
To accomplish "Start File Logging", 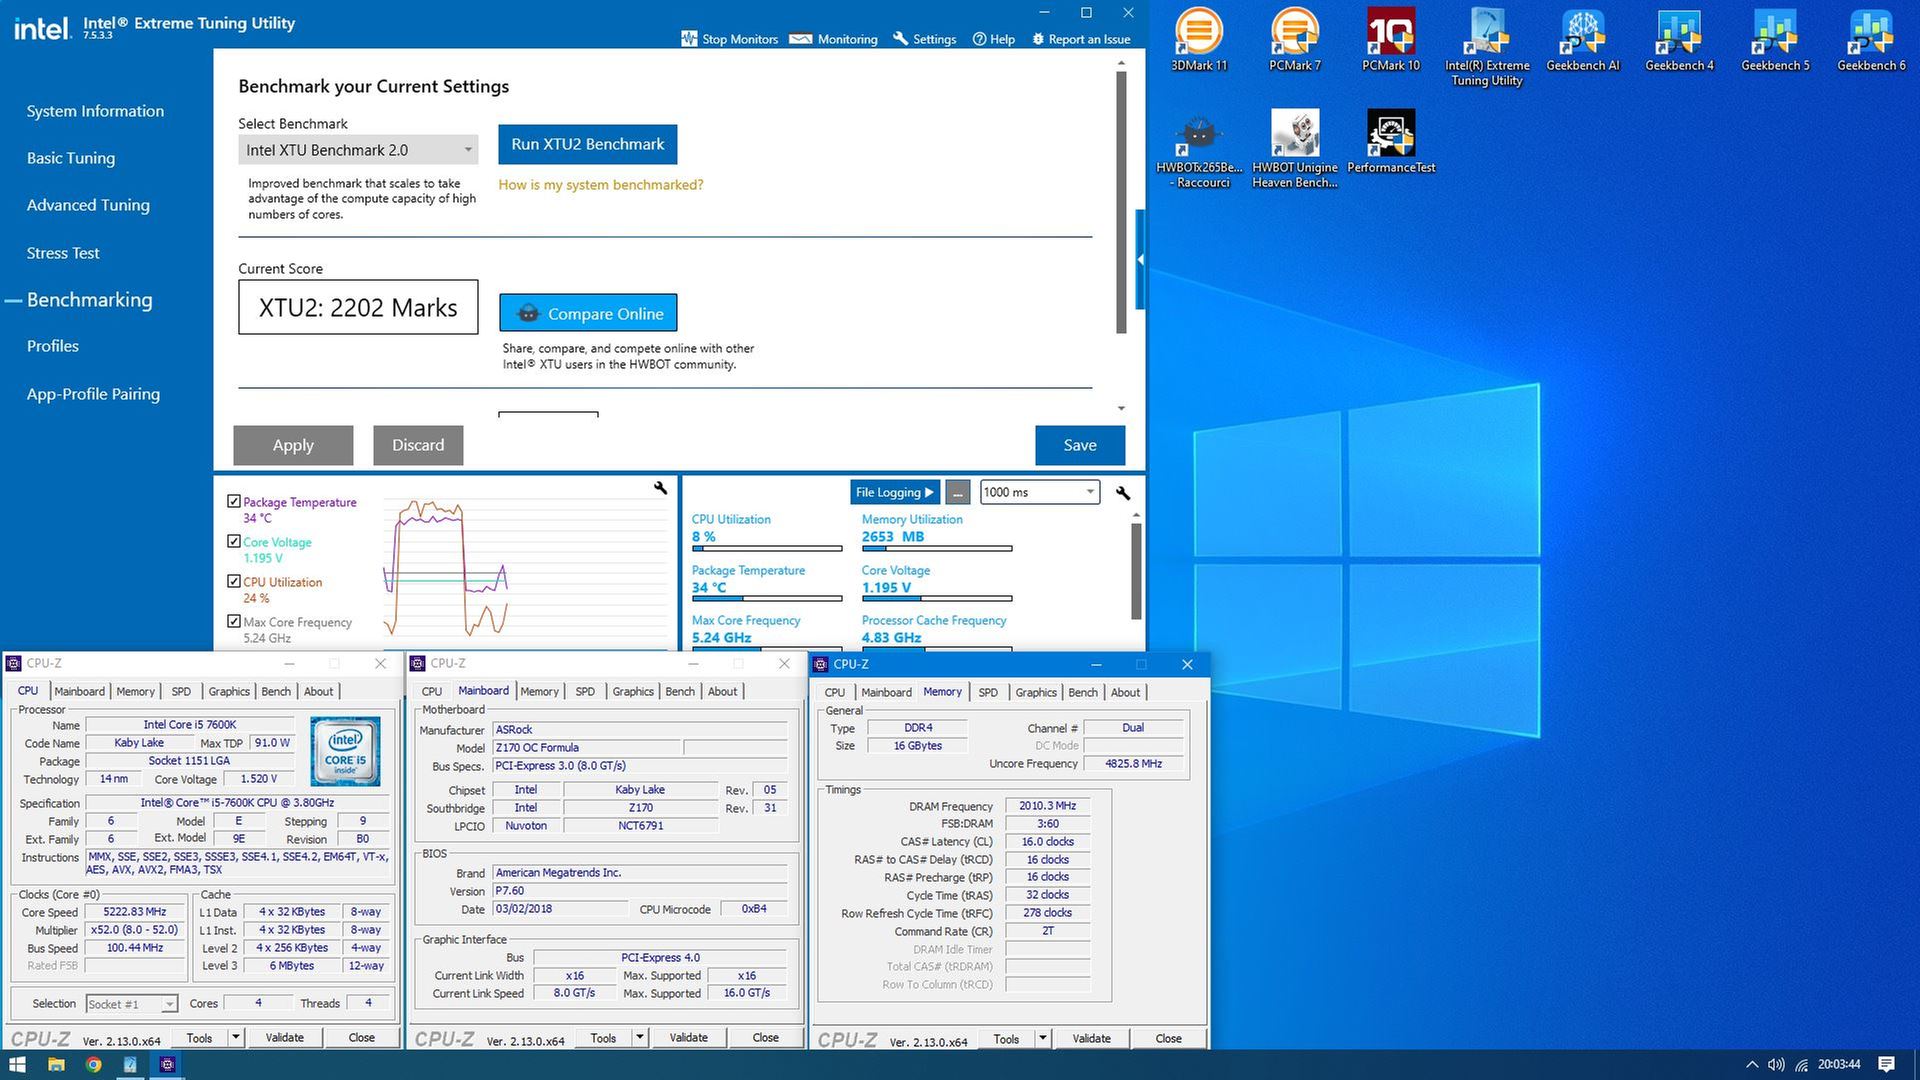I will click(895, 492).
